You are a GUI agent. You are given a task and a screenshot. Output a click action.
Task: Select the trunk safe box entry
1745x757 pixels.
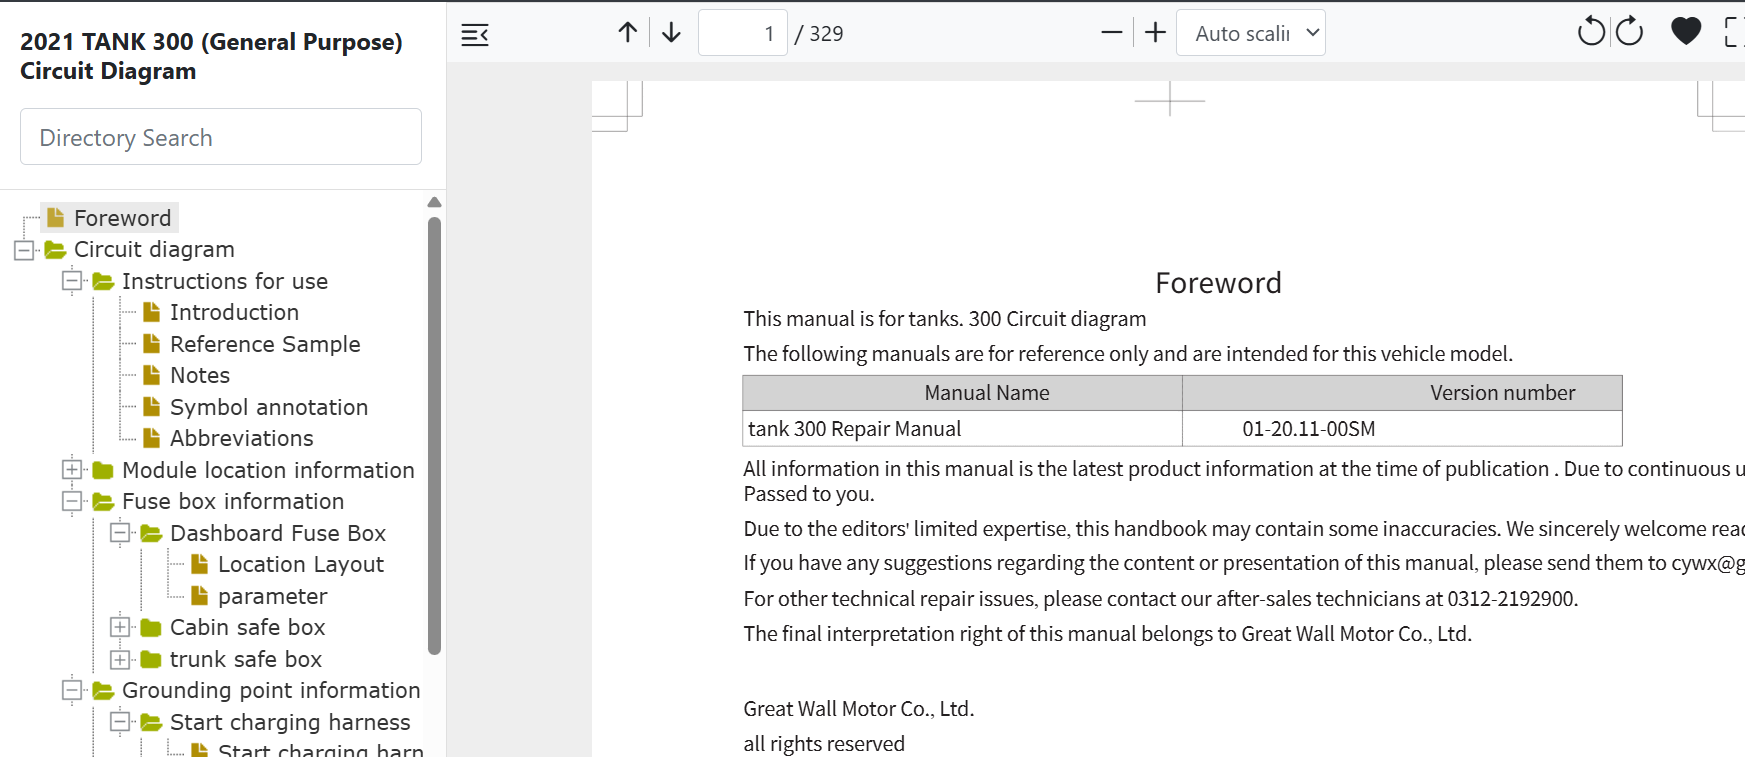pos(246,659)
